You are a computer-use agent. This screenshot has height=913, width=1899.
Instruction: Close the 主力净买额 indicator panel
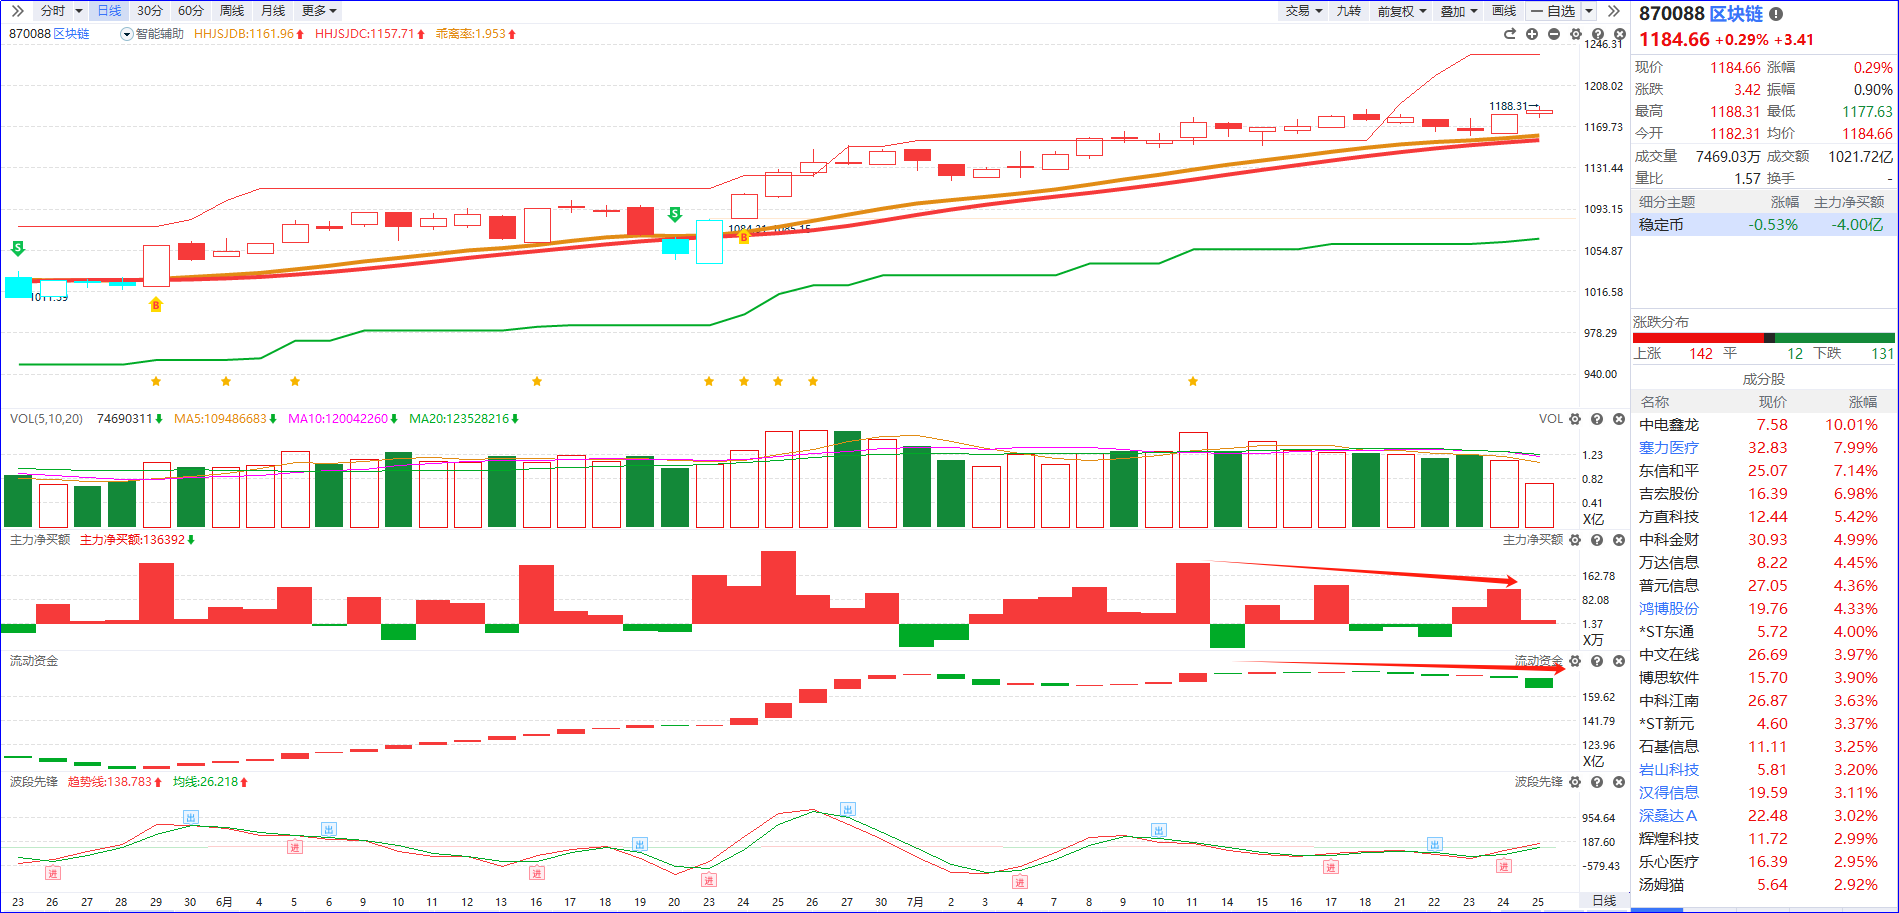[x=1619, y=540]
